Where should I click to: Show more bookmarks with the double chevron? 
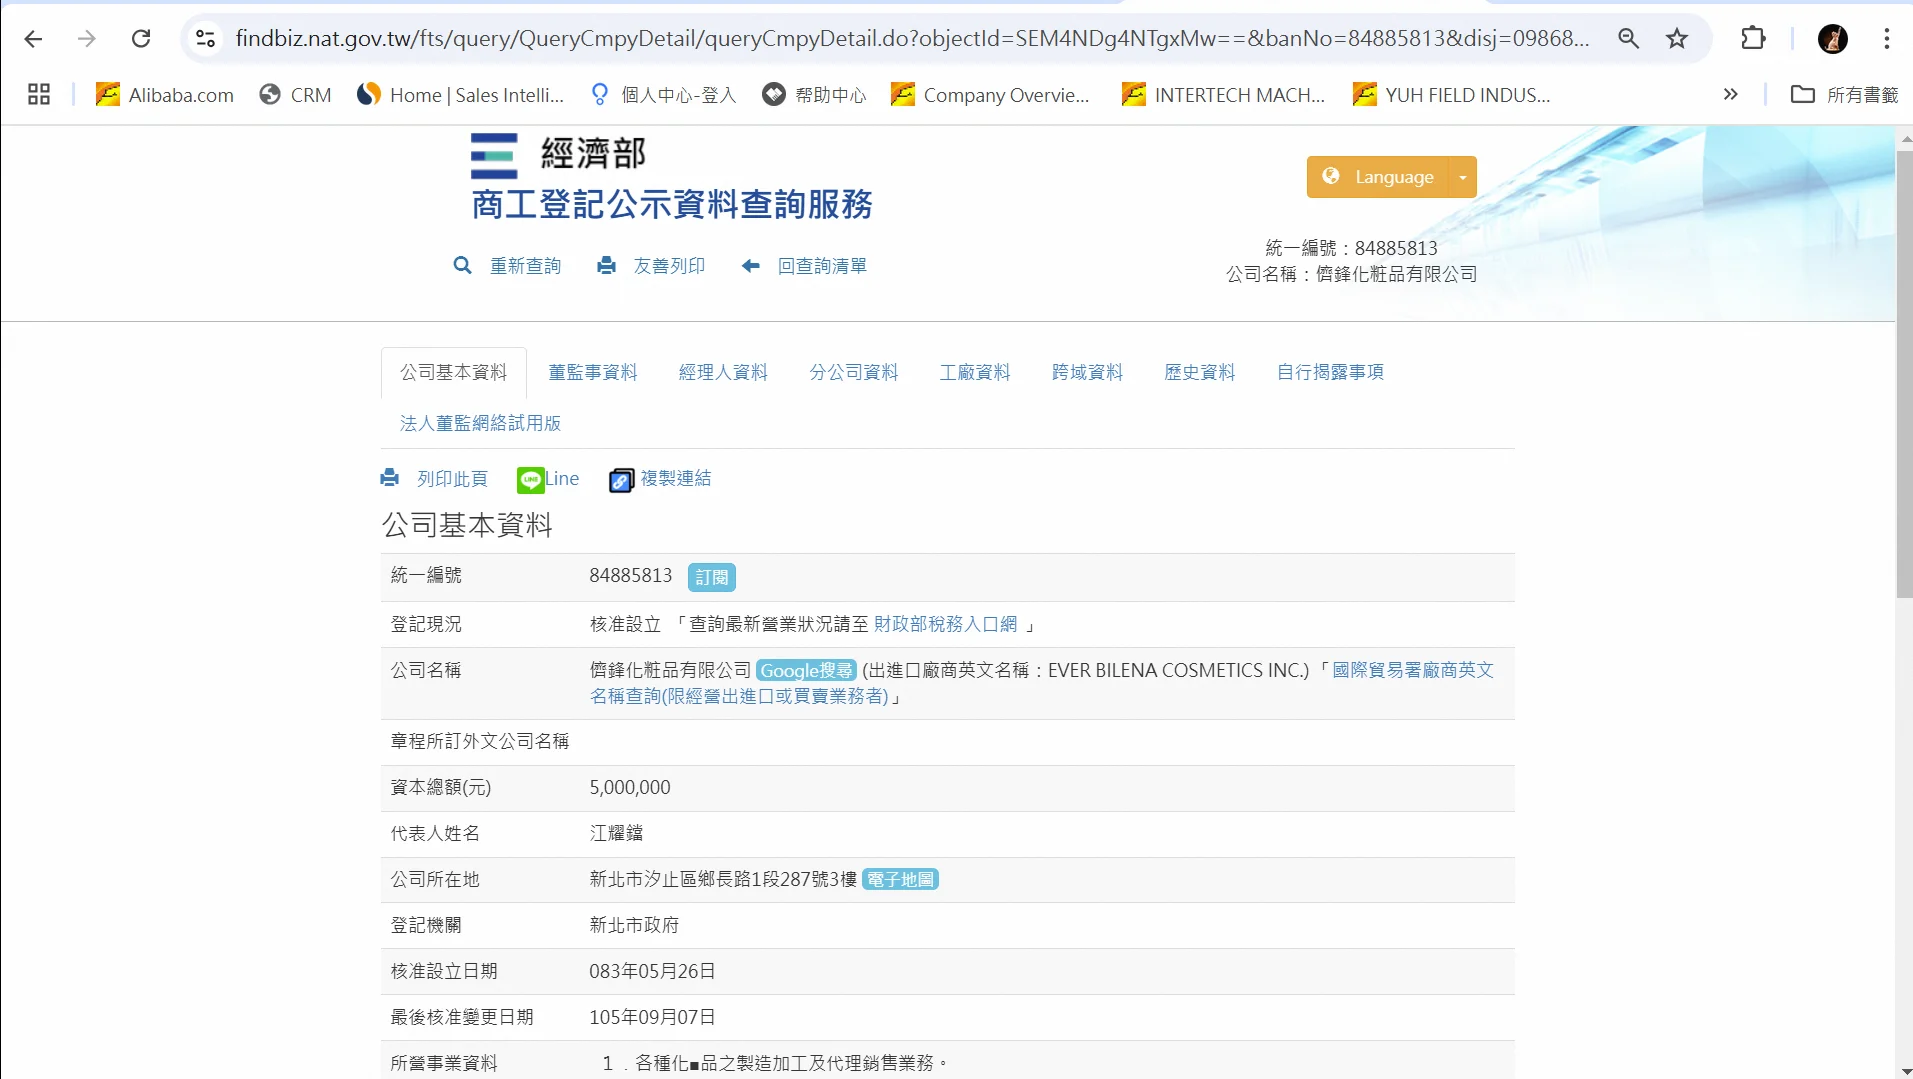point(1730,95)
